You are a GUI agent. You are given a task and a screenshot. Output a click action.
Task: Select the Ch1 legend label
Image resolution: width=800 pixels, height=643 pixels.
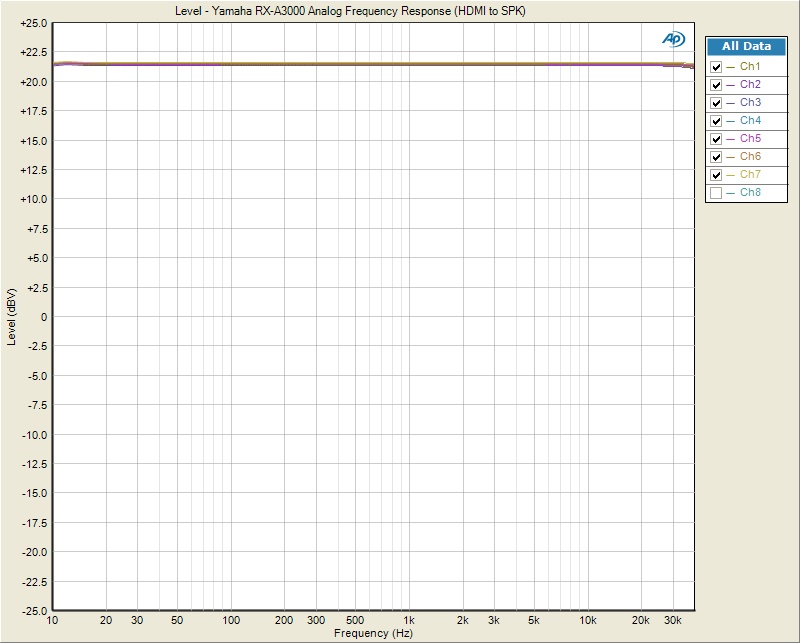tap(750, 66)
